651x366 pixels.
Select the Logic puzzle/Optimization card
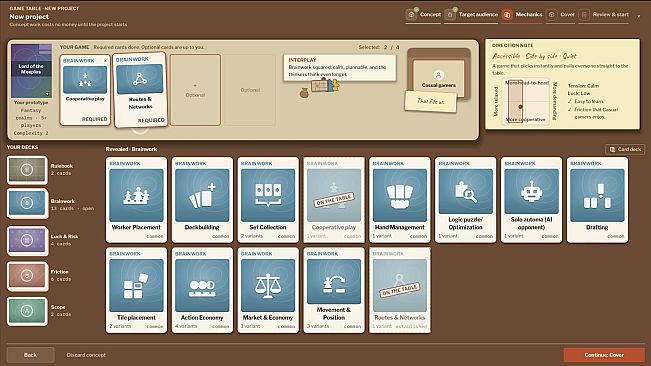(465, 200)
